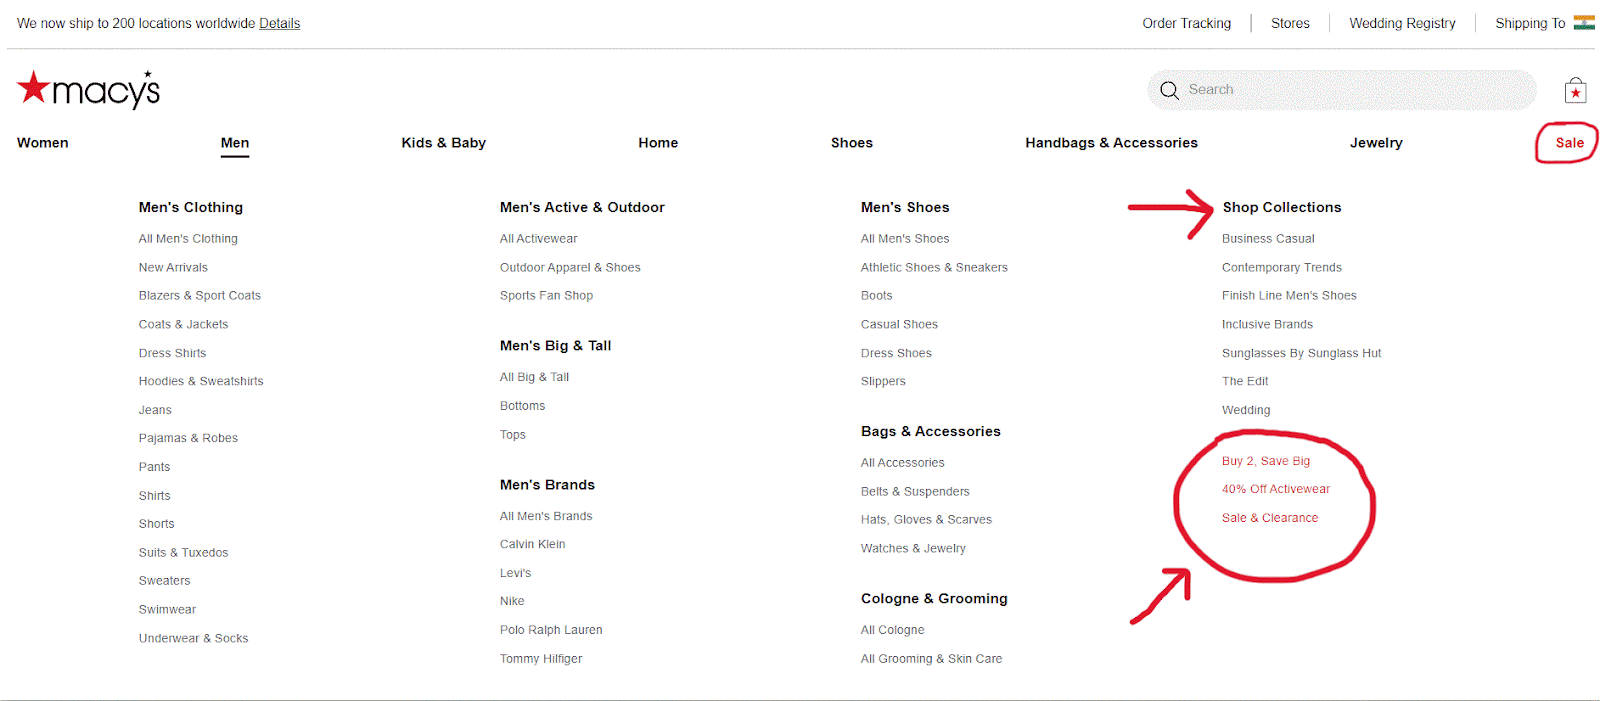This screenshot has width=1600, height=701.
Task: Select Big & Tall Tops
Action: [x=512, y=435]
